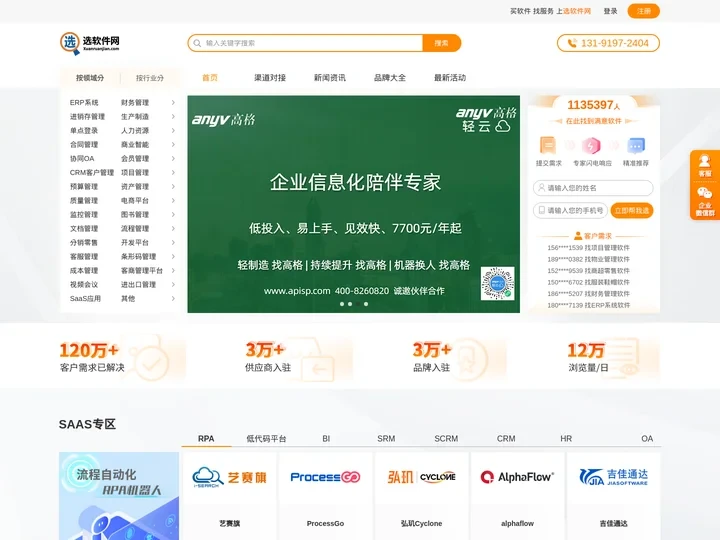Expand the 合同管理 row arrow
Image resolution: width=720 pixels, height=540 pixels.
173,145
